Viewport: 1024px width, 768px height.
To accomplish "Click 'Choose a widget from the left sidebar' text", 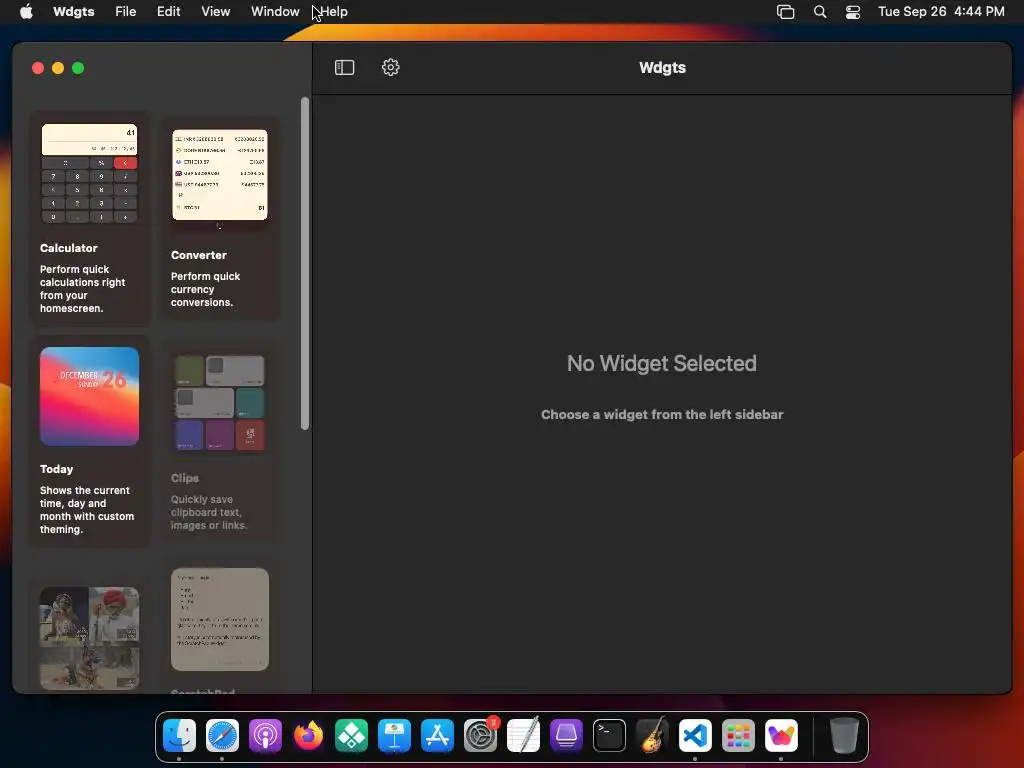I will pyautogui.click(x=662, y=415).
